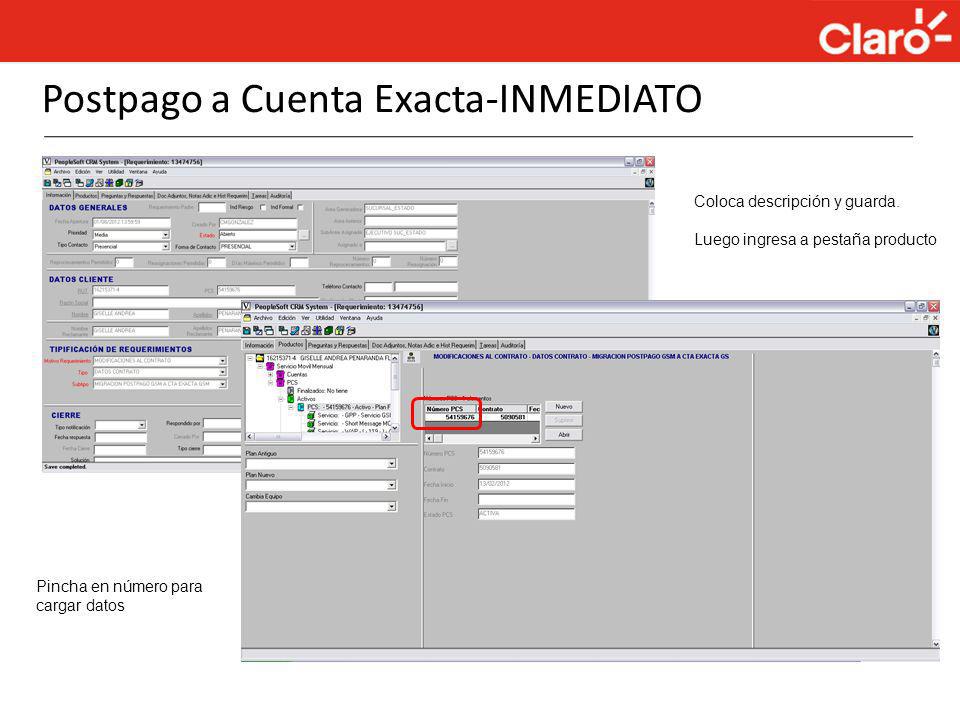Open the Tipo notificación dropdown in Cierre

click(x=141, y=425)
